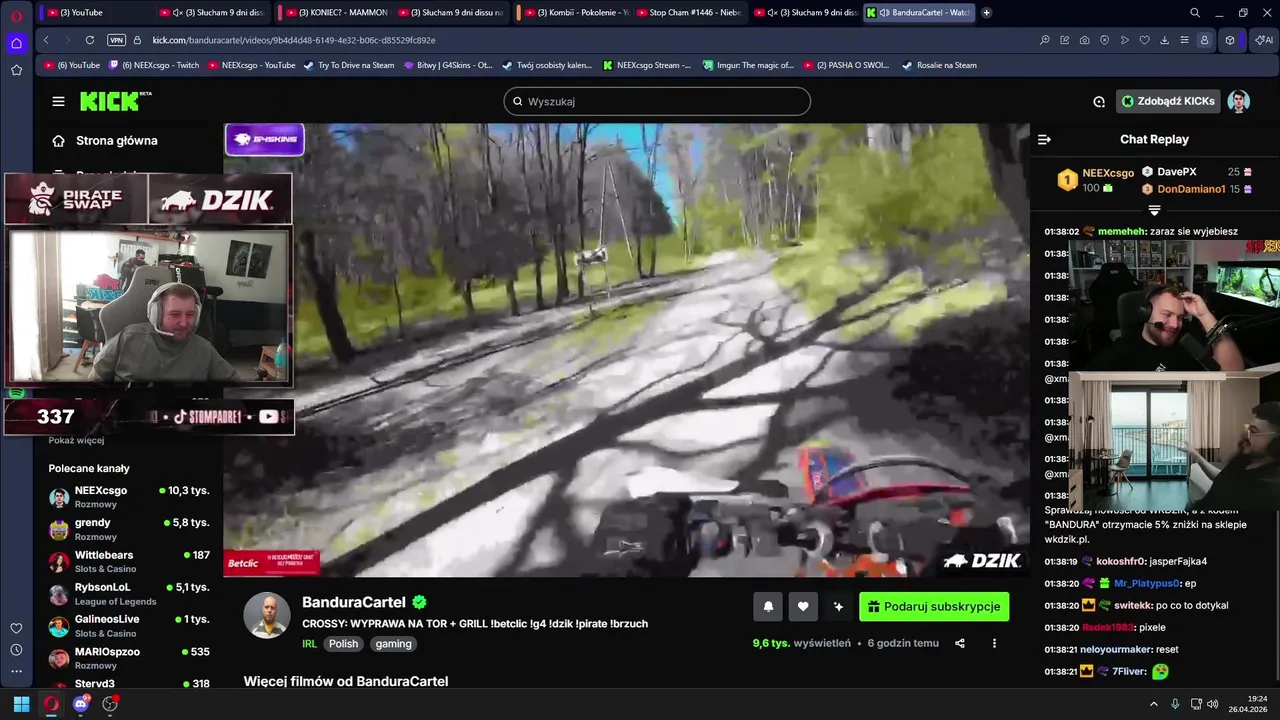This screenshot has height=720, width=1280.
Task: Click the gaming tag
Action: 393,644
